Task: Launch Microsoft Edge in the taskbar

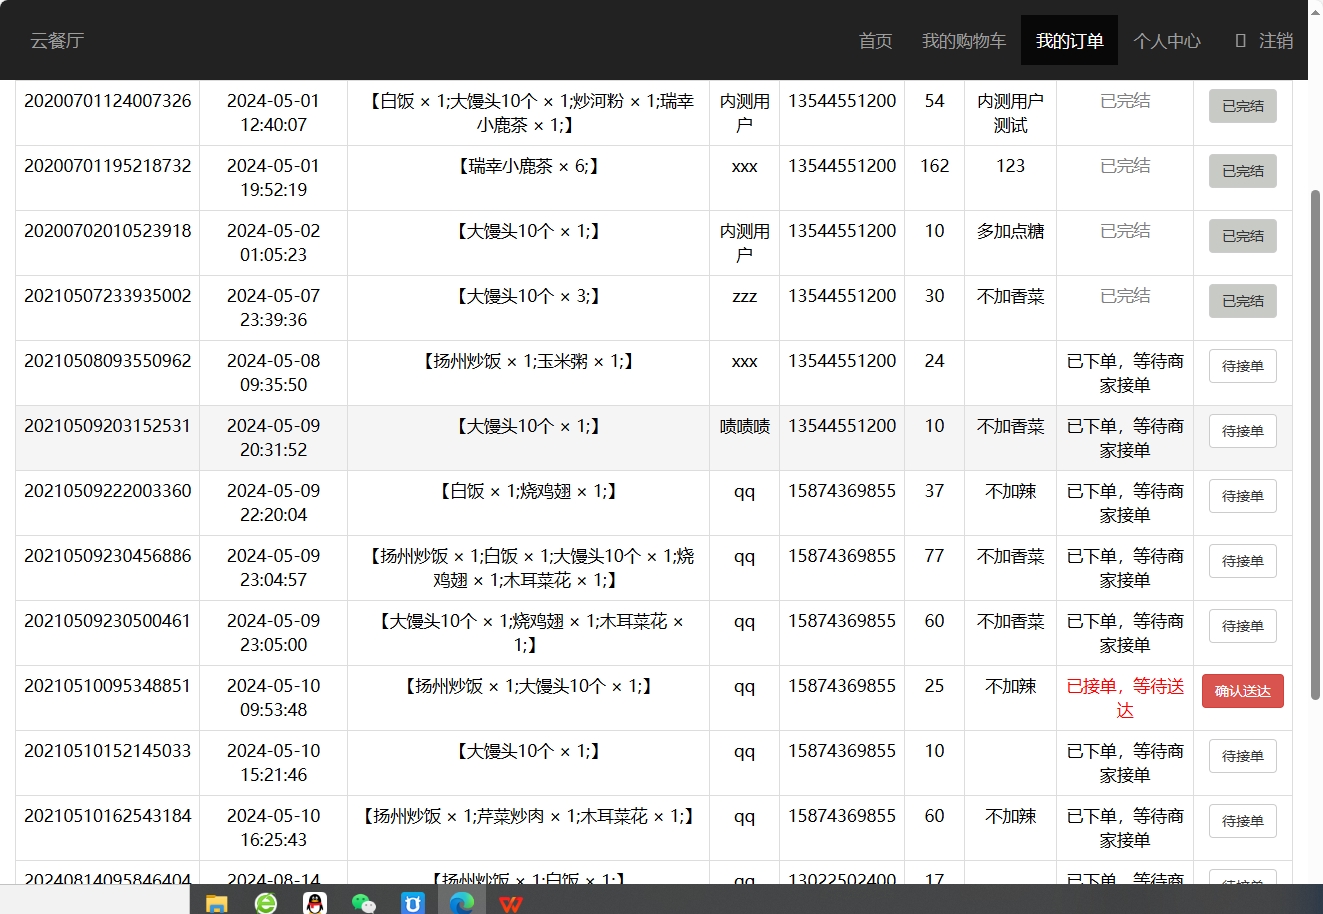Action: [x=462, y=903]
